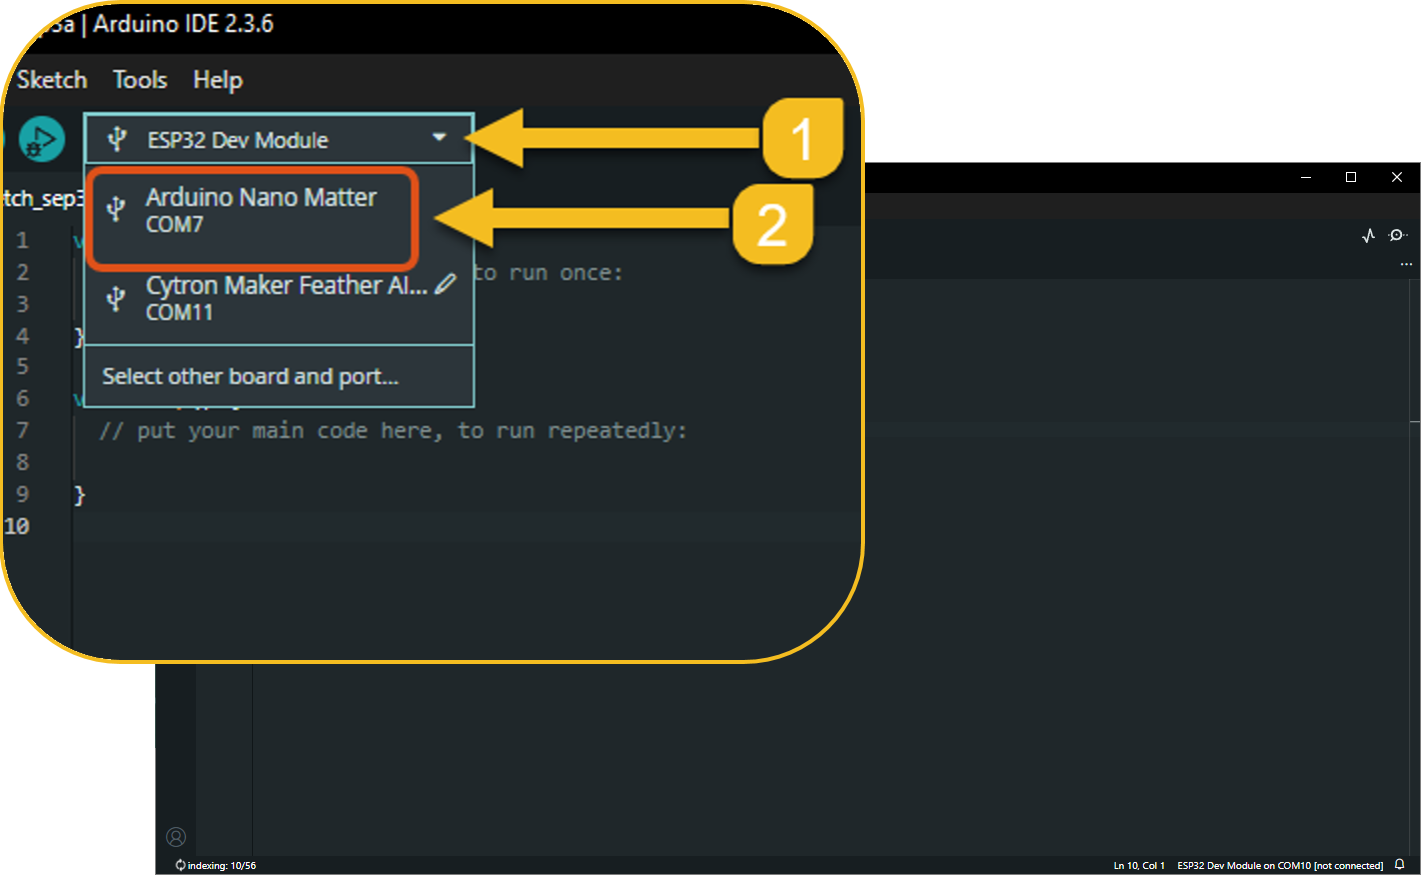Click the closing brace on line 9
This screenshot has height=875, width=1421.
tap(80, 495)
